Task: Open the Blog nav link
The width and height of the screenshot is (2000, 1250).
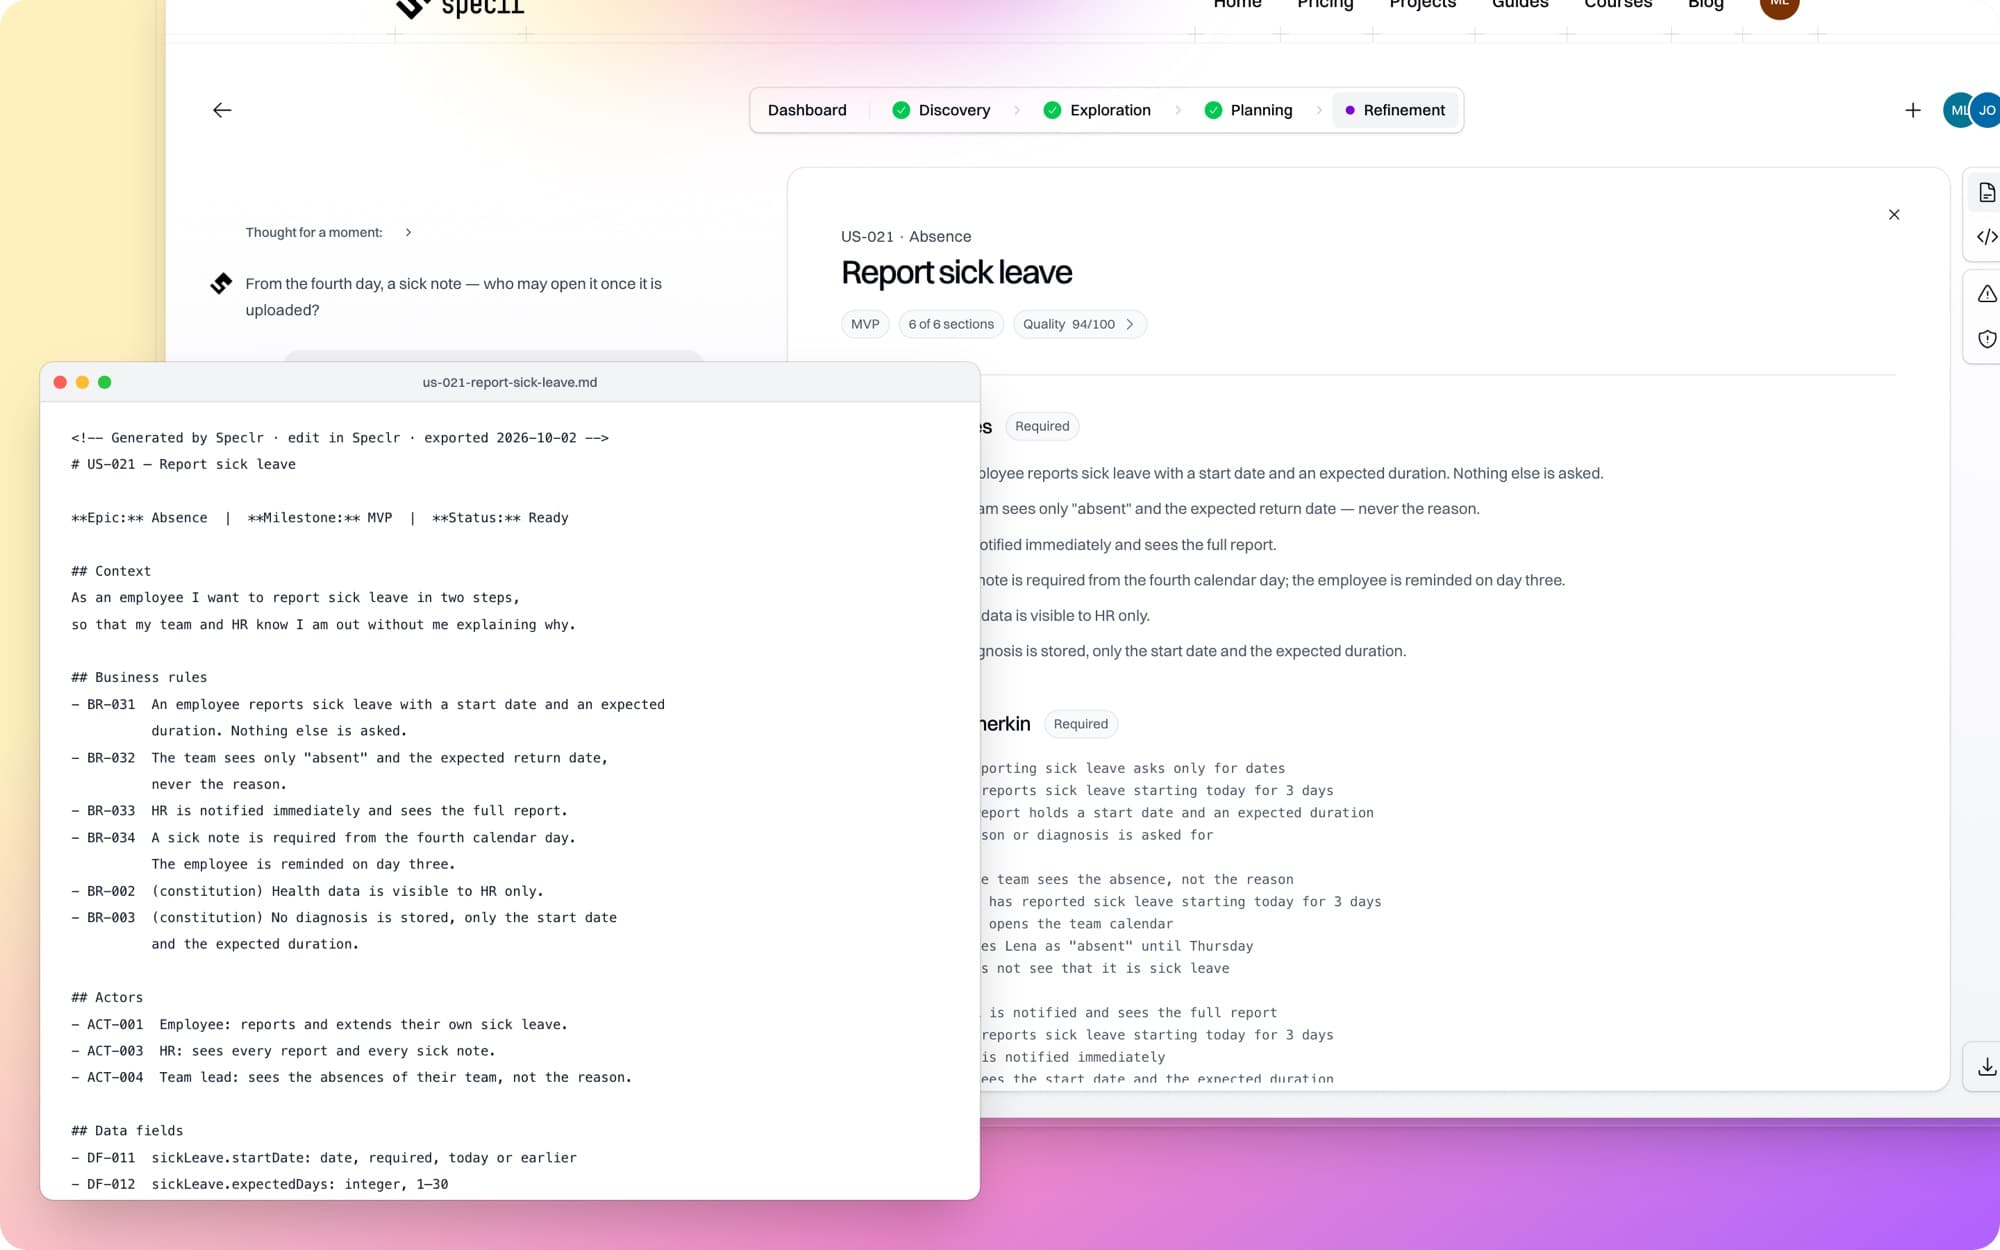Action: (x=1705, y=5)
